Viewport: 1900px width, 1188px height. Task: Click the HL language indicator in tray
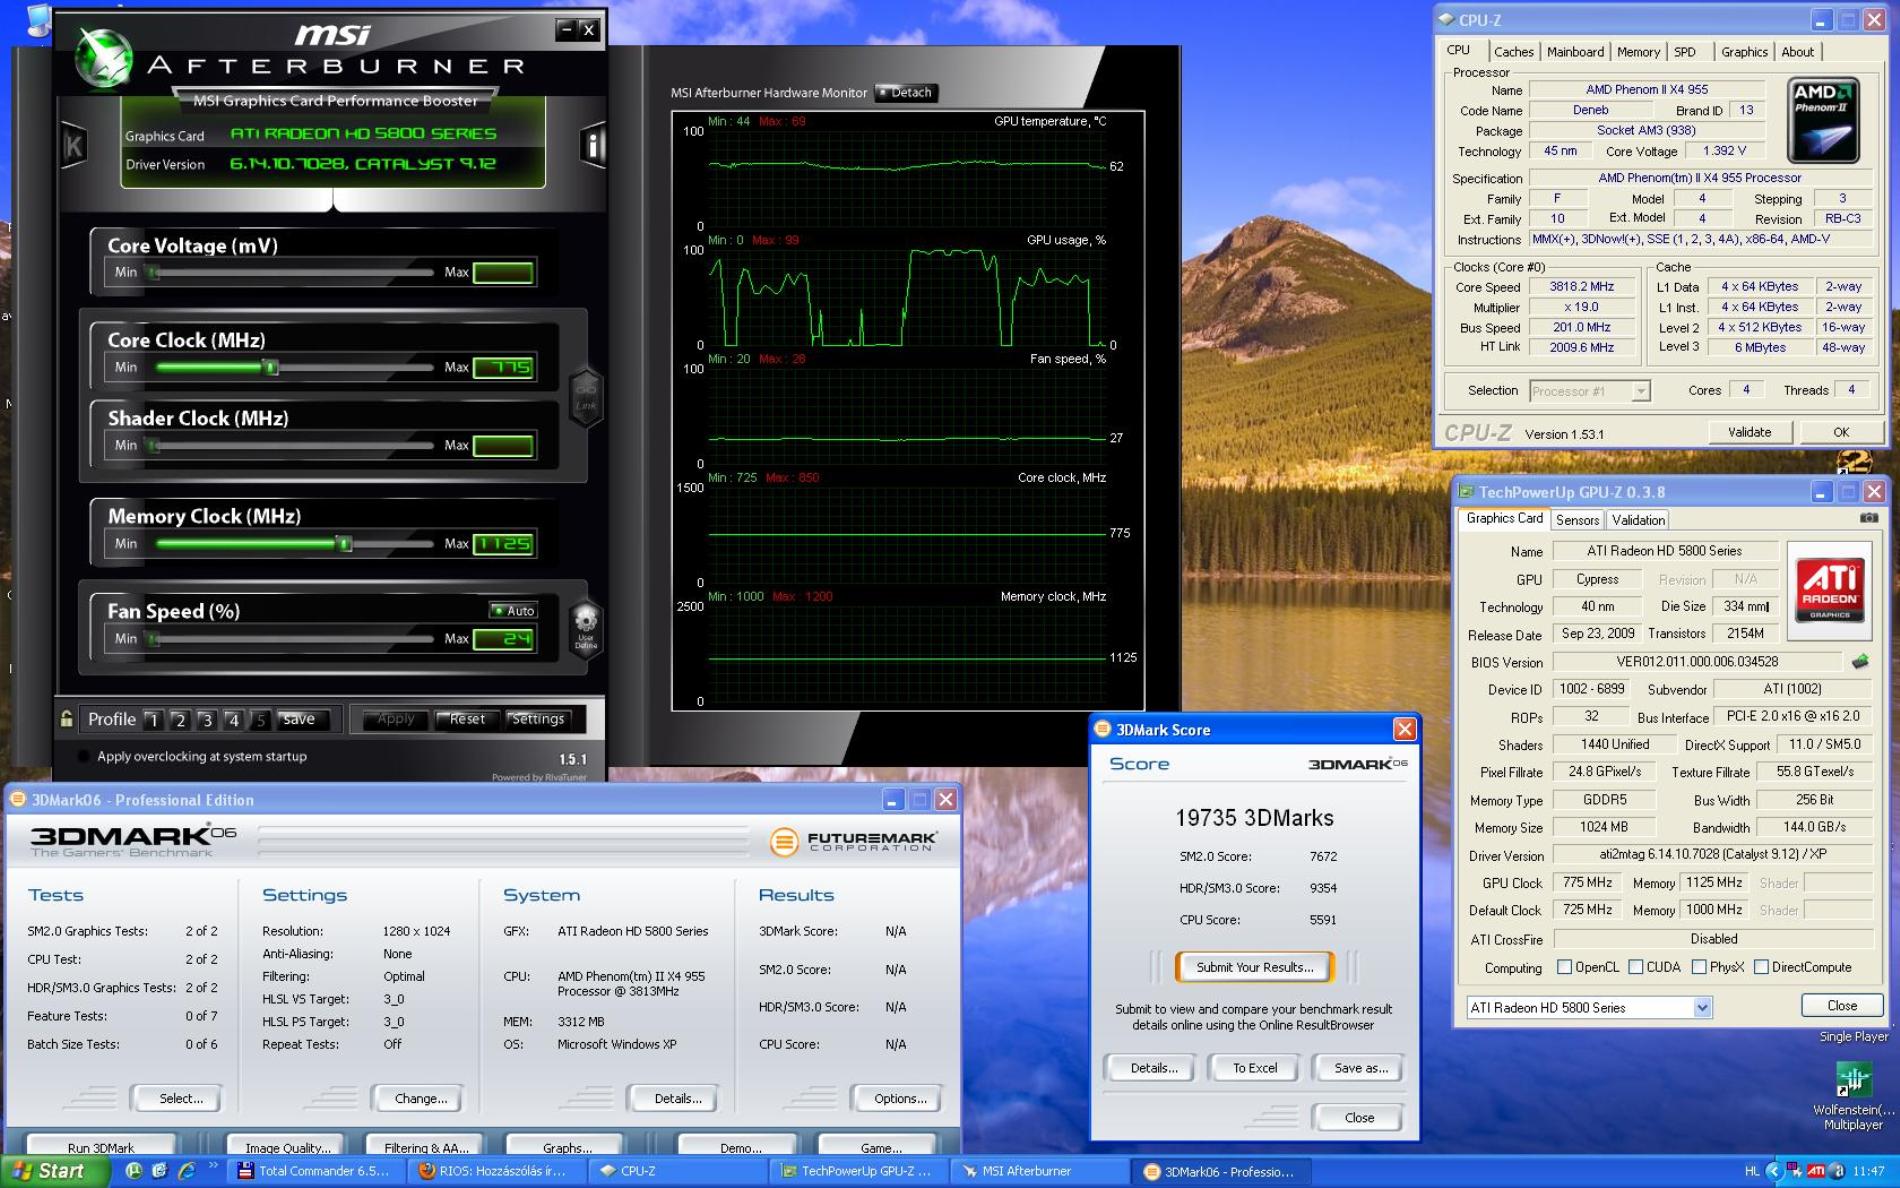tap(1752, 1171)
